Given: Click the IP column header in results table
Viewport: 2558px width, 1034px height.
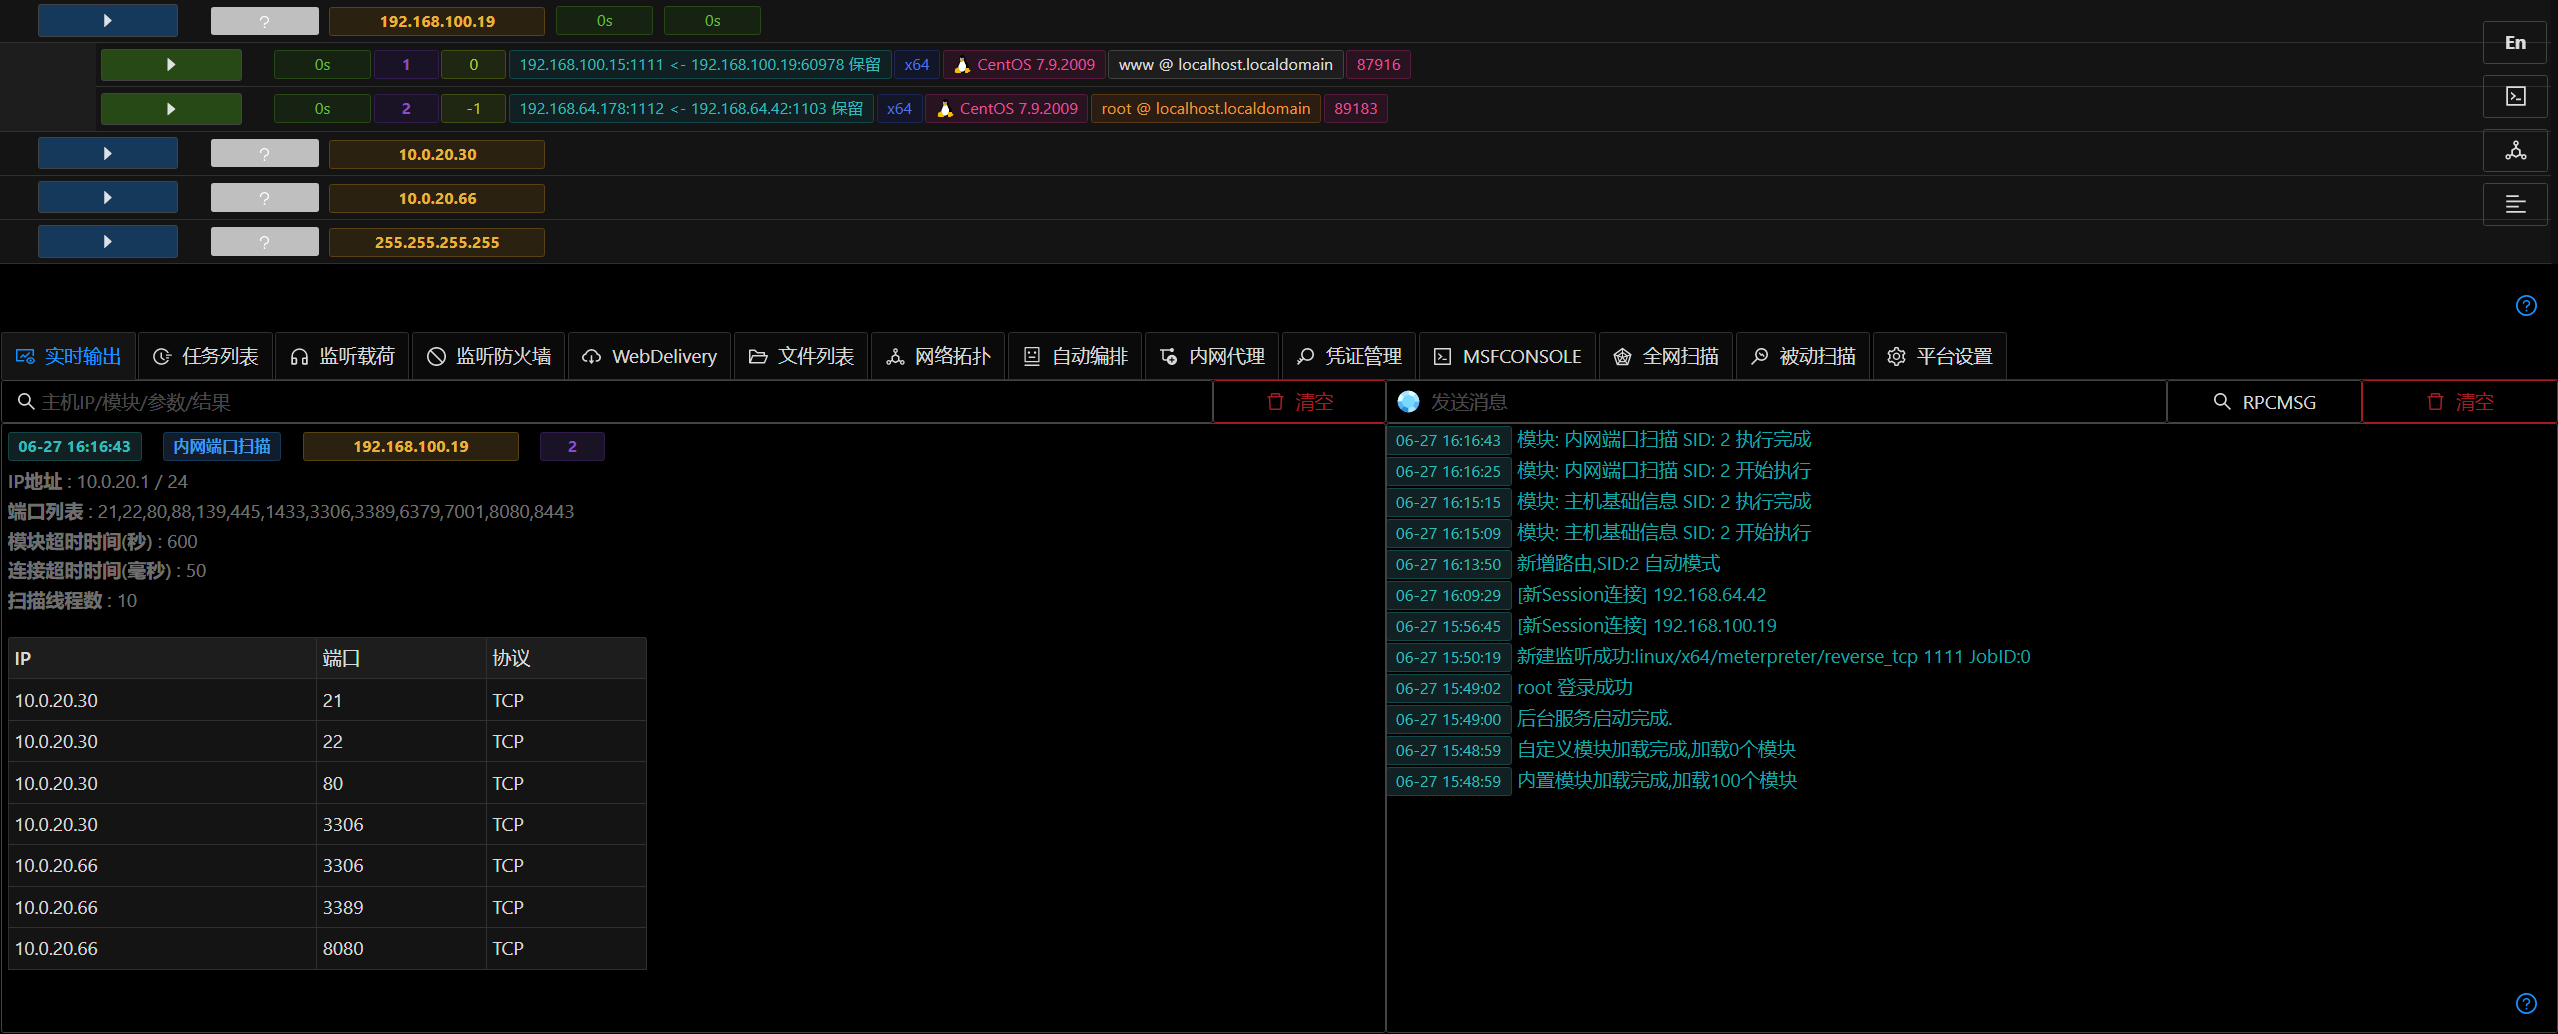Looking at the screenshot, I should click(162, 658).
